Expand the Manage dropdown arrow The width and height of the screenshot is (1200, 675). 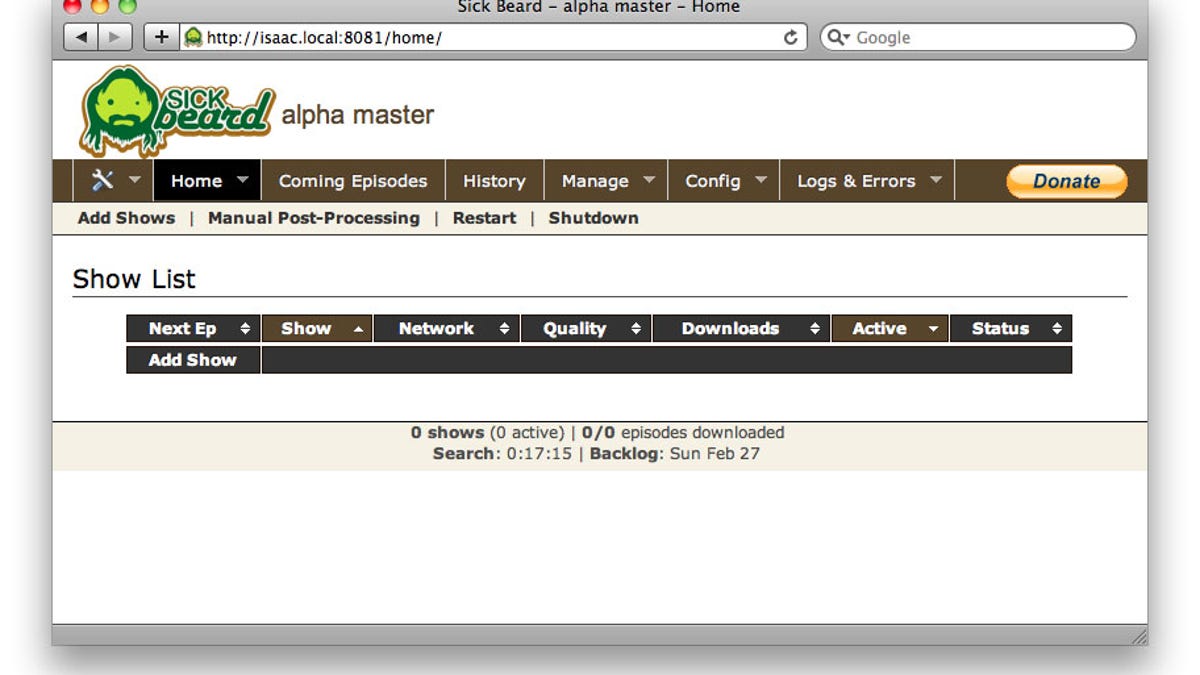pos(649,181)
